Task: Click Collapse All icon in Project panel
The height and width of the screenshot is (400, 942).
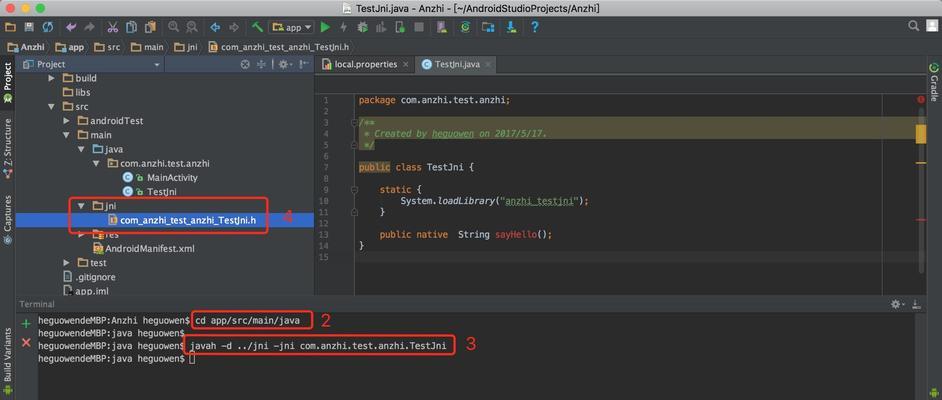Action: (x=261, y=64)
